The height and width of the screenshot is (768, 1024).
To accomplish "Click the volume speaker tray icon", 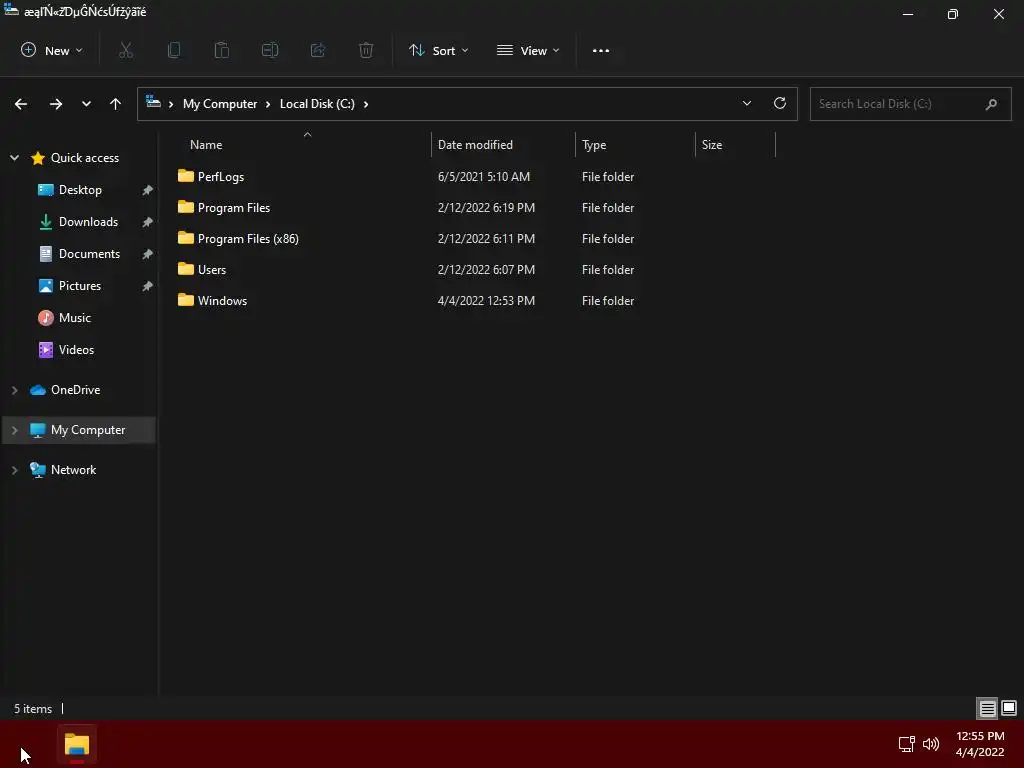I will pos(931,744).
